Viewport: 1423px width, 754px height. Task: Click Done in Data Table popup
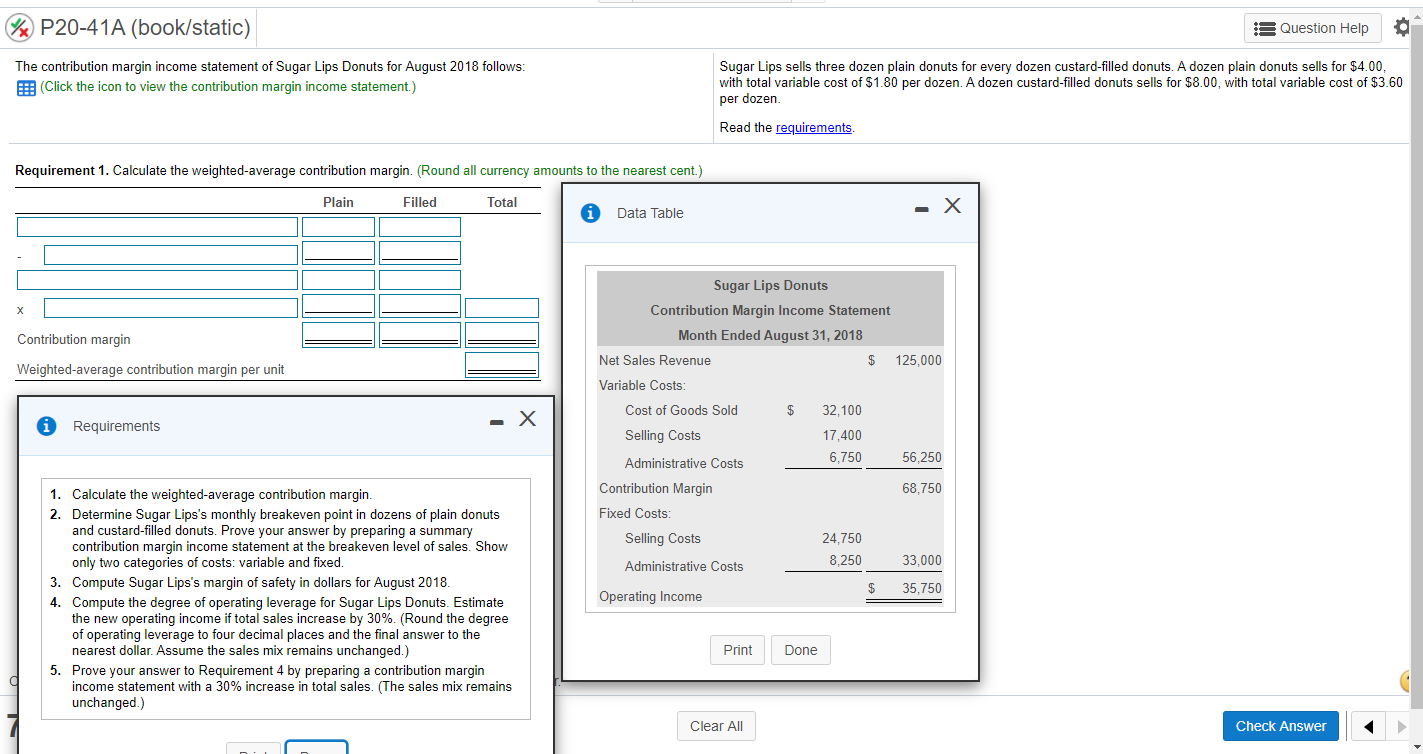tap(801, 650)
